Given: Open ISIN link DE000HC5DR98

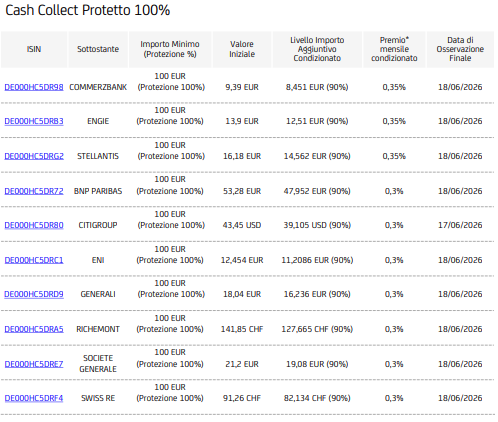Looking at the screenshot, I should 34,87.
